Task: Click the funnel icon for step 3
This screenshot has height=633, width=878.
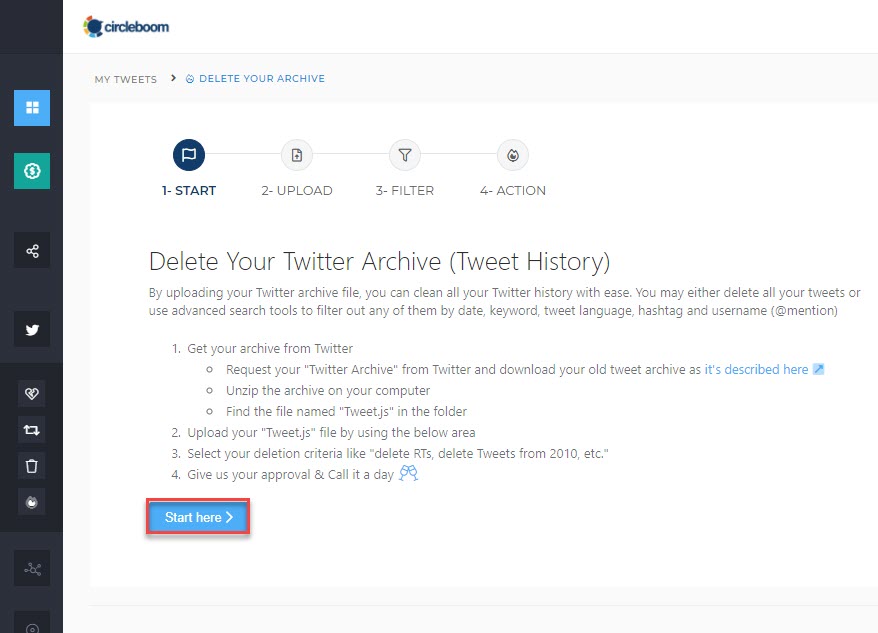Action: 405,155
